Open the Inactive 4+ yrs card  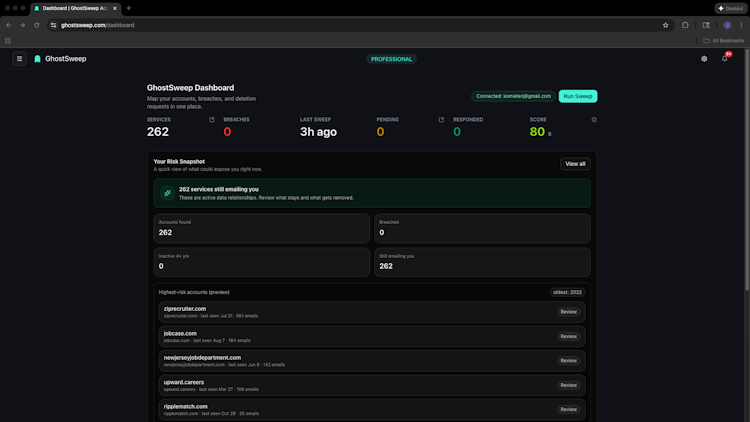[x=262, y=262]
